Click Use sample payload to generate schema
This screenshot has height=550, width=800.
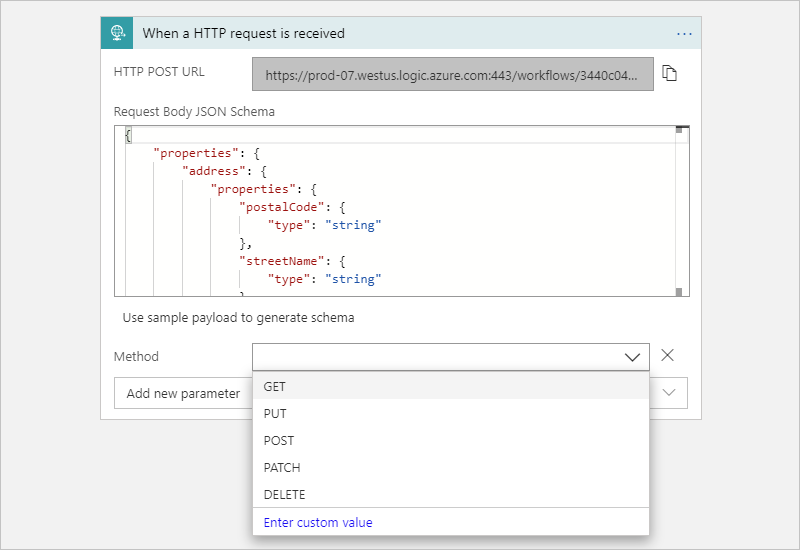point(238,318)
